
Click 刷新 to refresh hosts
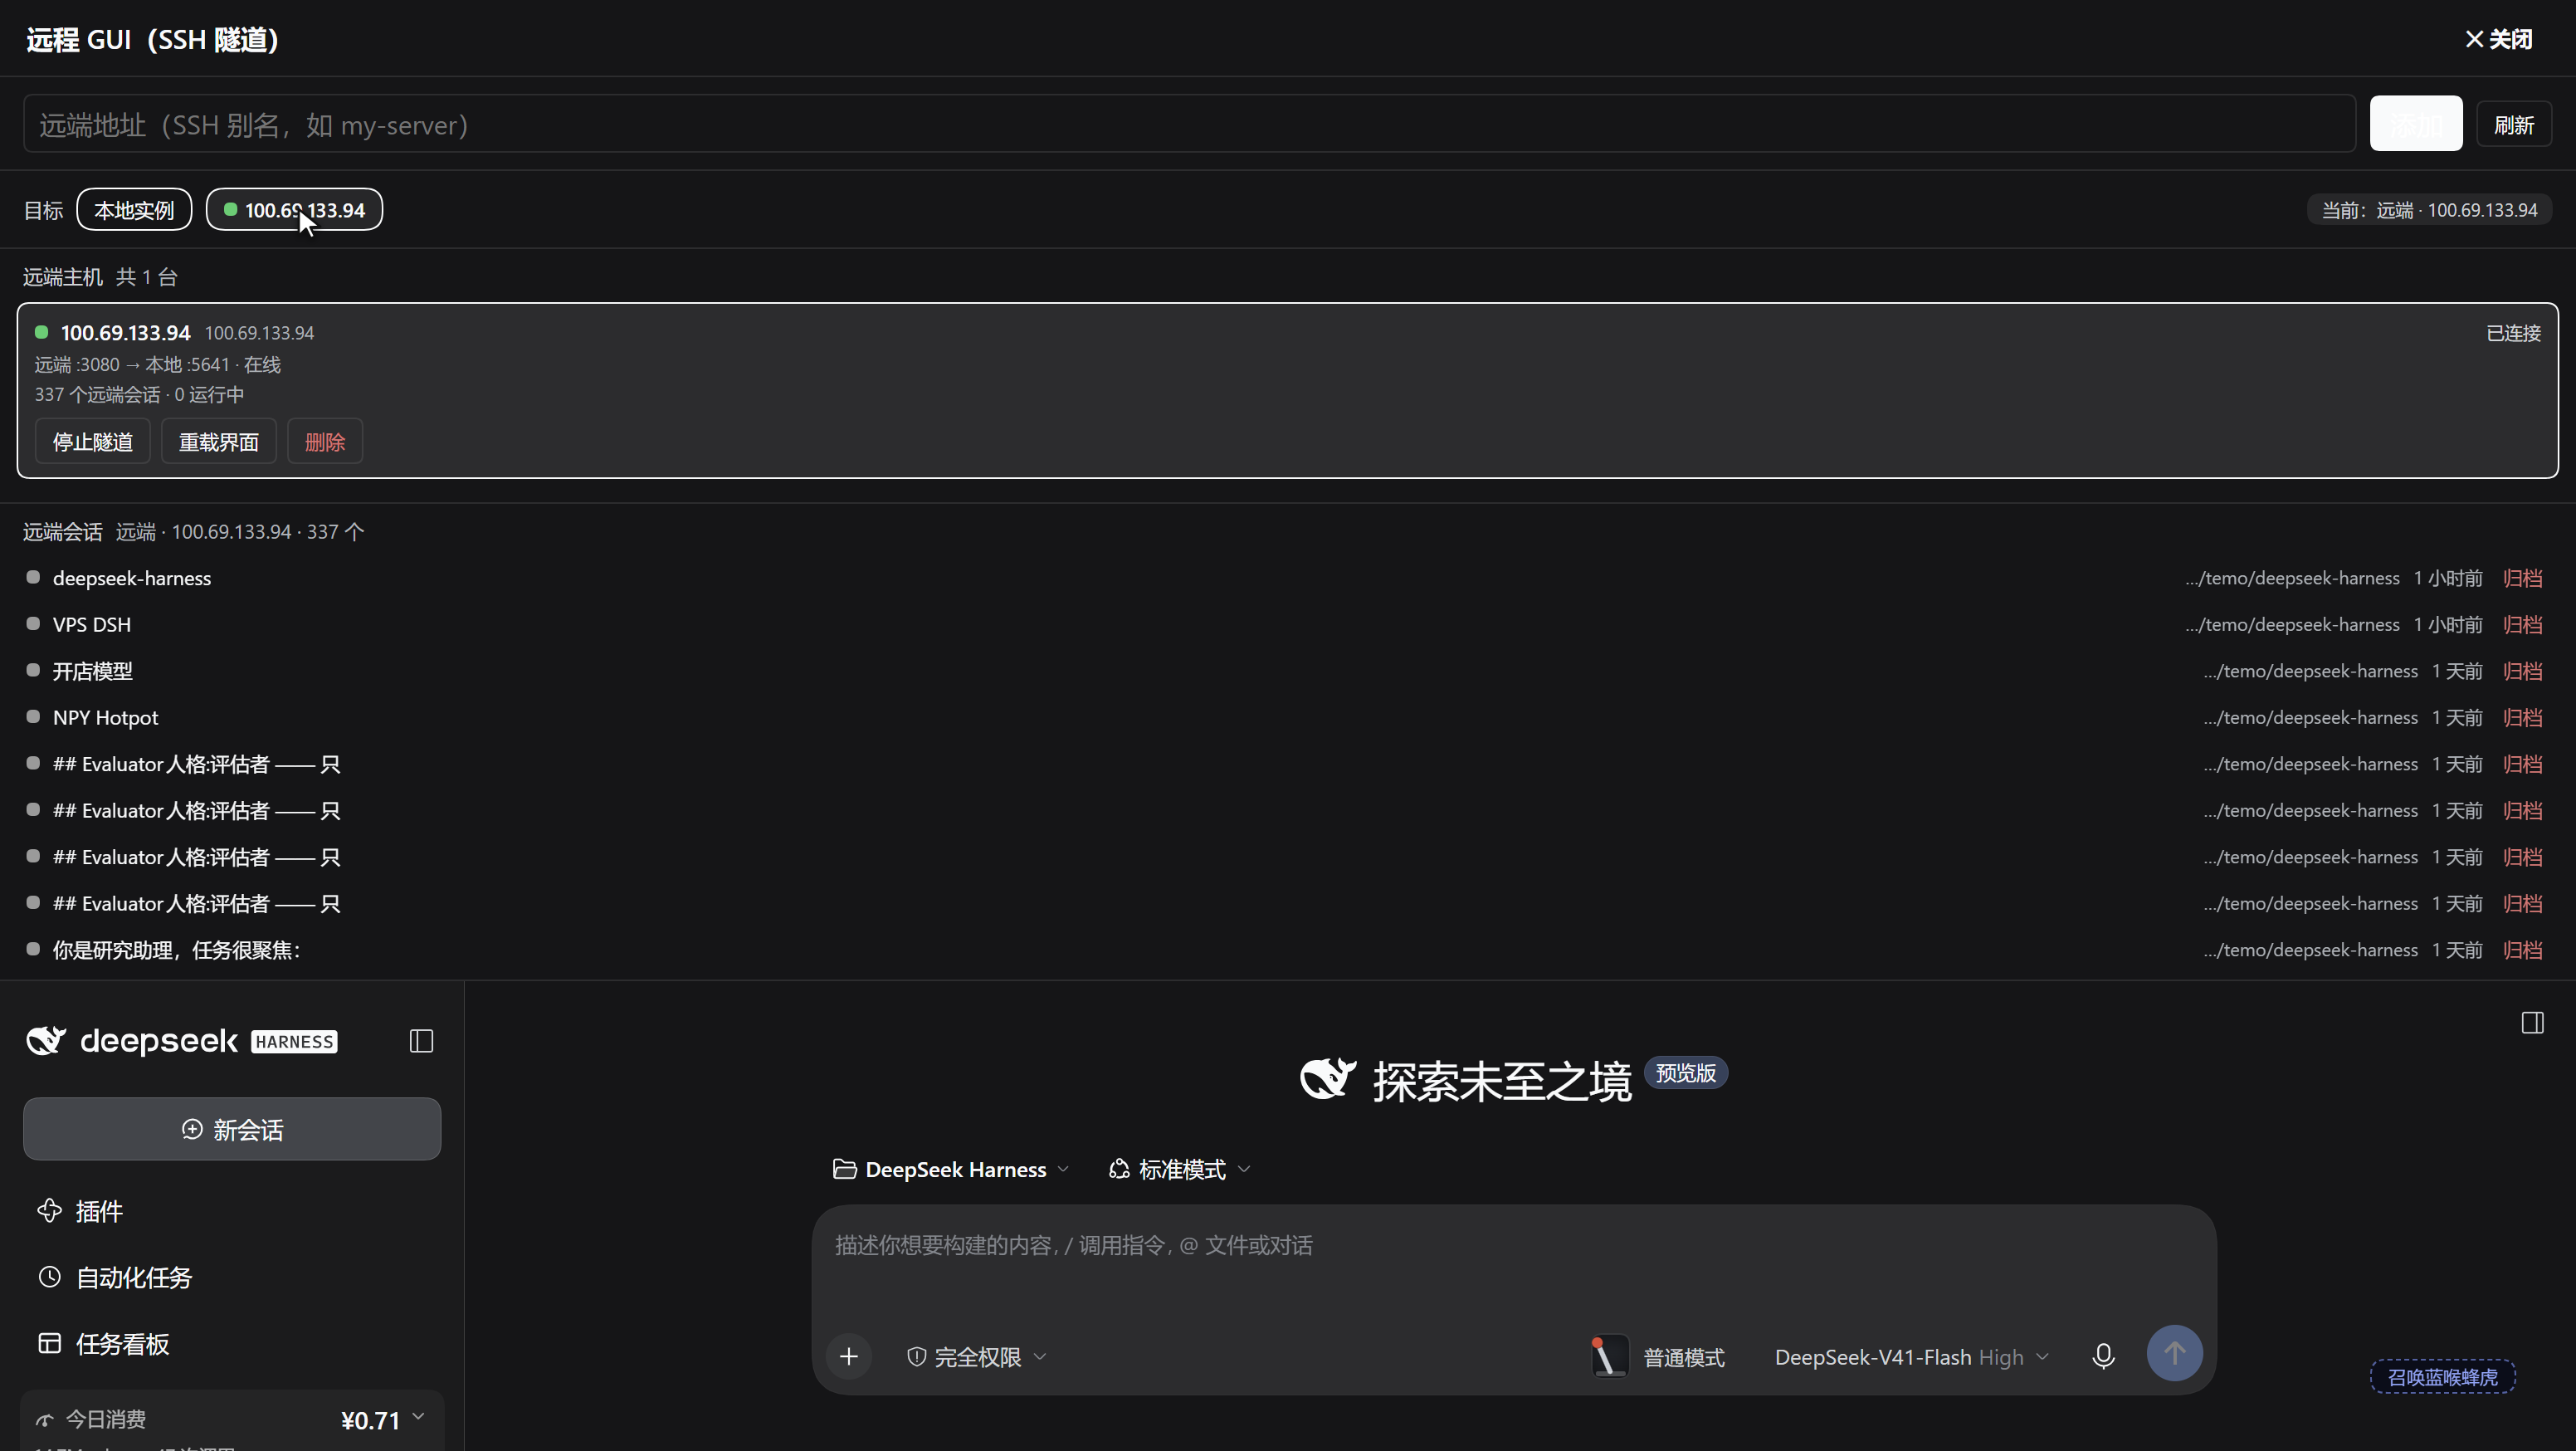click(2514, 124)
